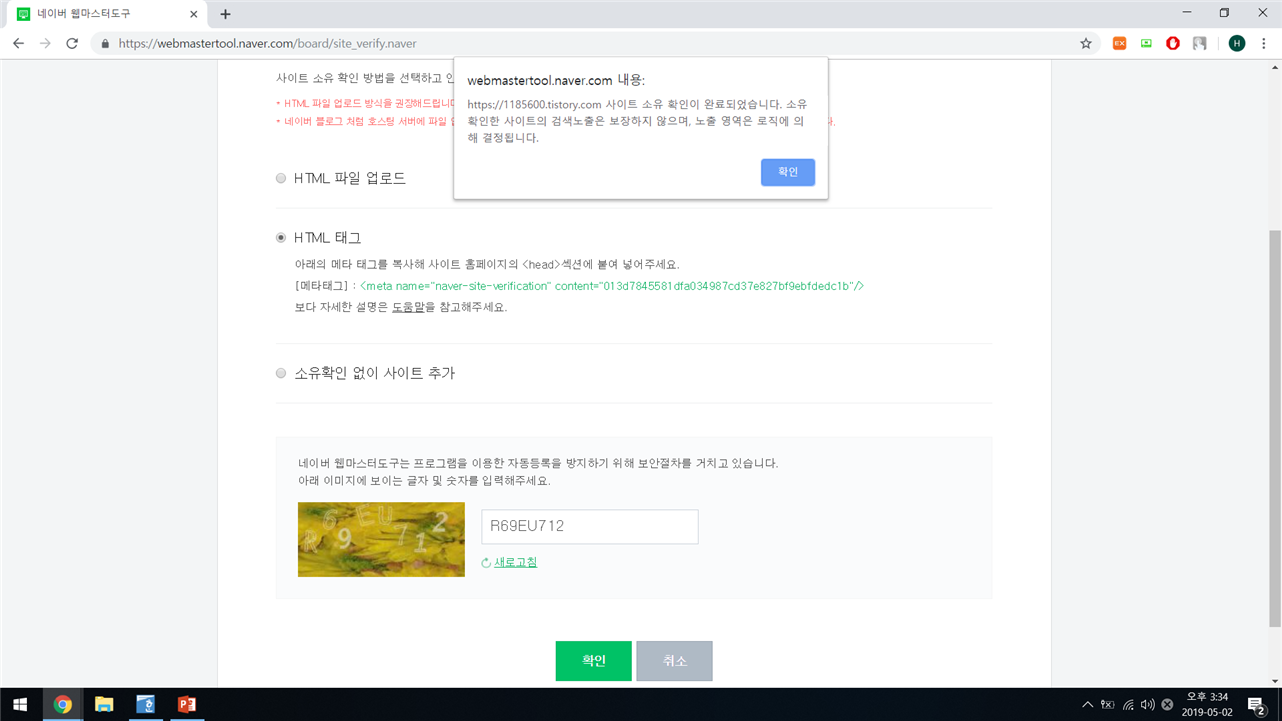1282x721 pixels.
Task: Click the browser forward arrow
Action: click(45, 44)
